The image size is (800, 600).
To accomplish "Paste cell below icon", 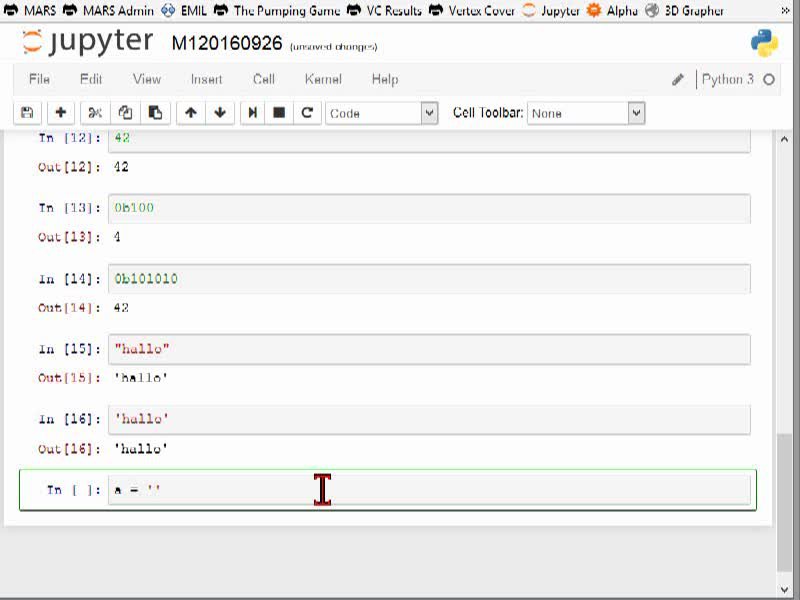I will (155, 113).
